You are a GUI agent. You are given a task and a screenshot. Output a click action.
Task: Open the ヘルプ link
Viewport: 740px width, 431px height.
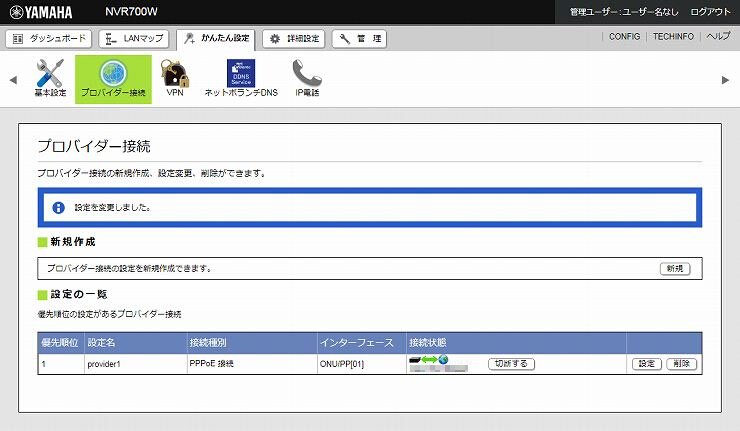coord(718,36)
